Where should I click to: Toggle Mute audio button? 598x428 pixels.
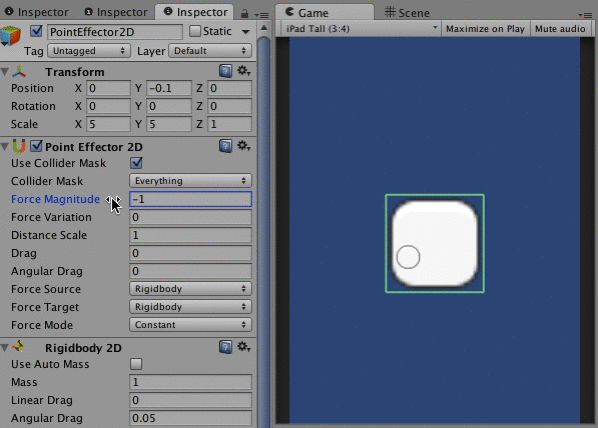560,29
